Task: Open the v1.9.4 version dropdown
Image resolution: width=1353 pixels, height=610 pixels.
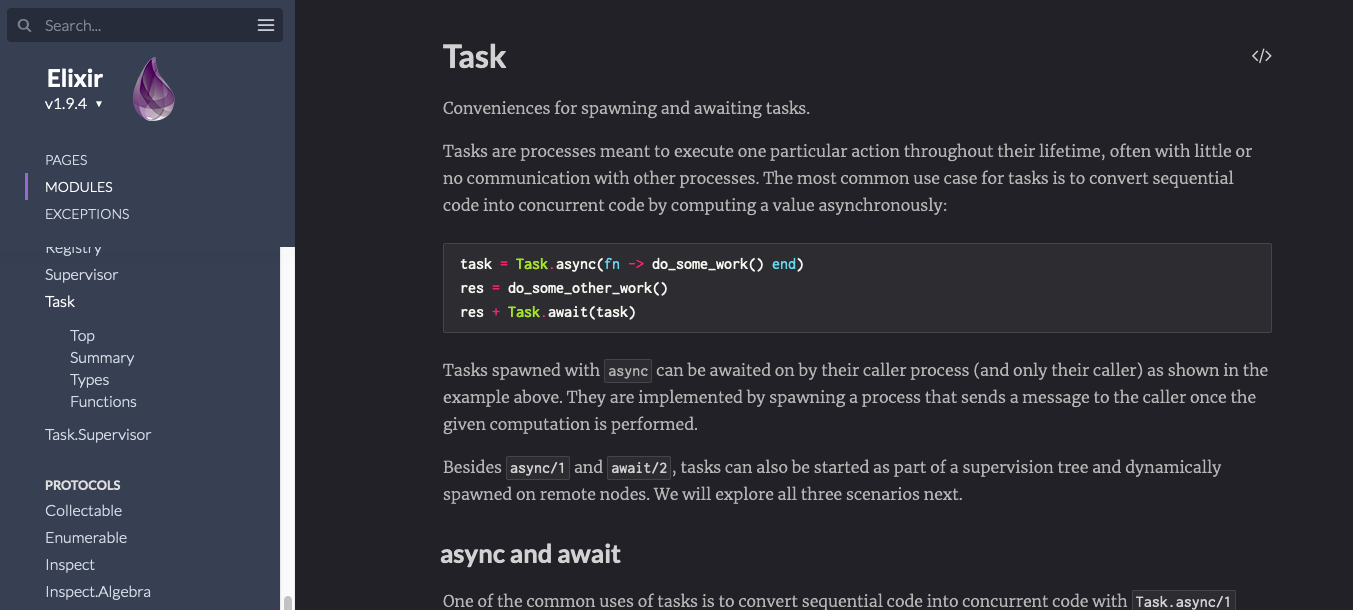Action: [x=74, y=104]
